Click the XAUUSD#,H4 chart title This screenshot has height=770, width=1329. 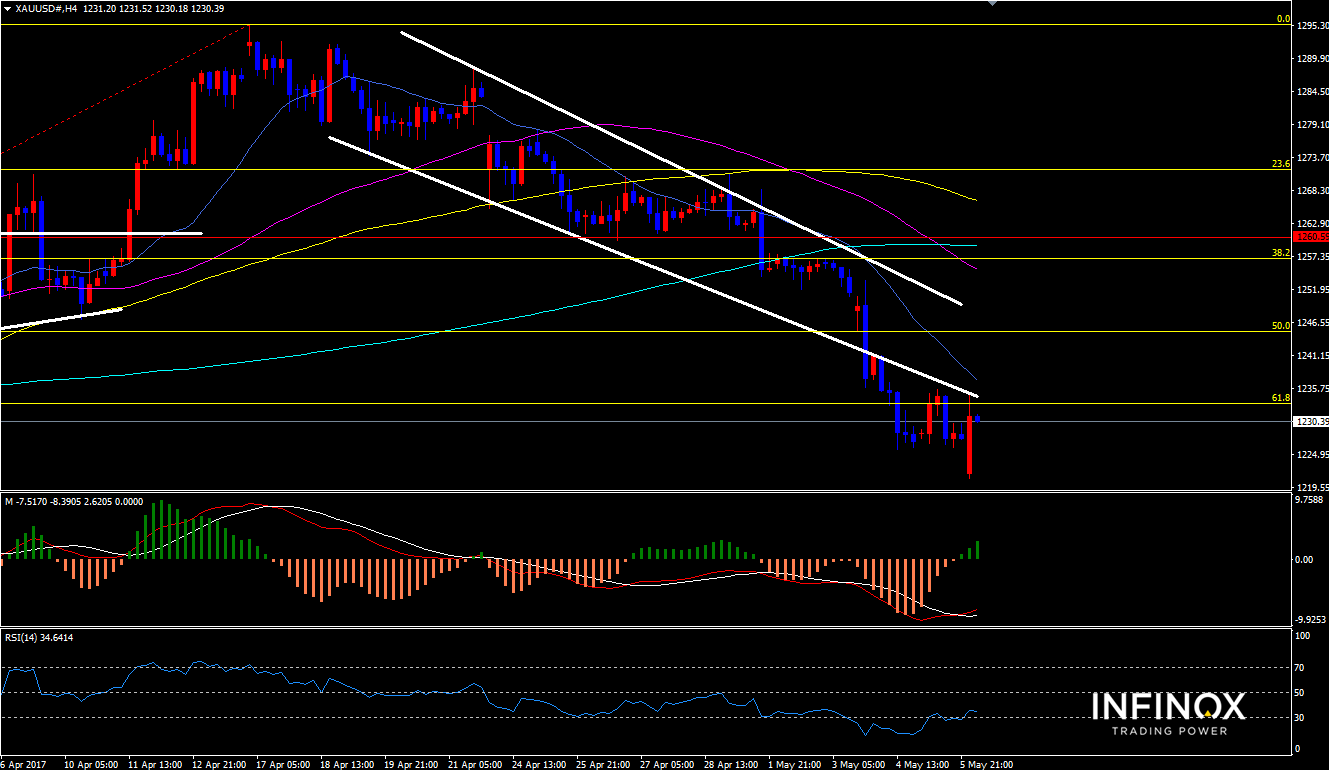(x=44, y=8)
